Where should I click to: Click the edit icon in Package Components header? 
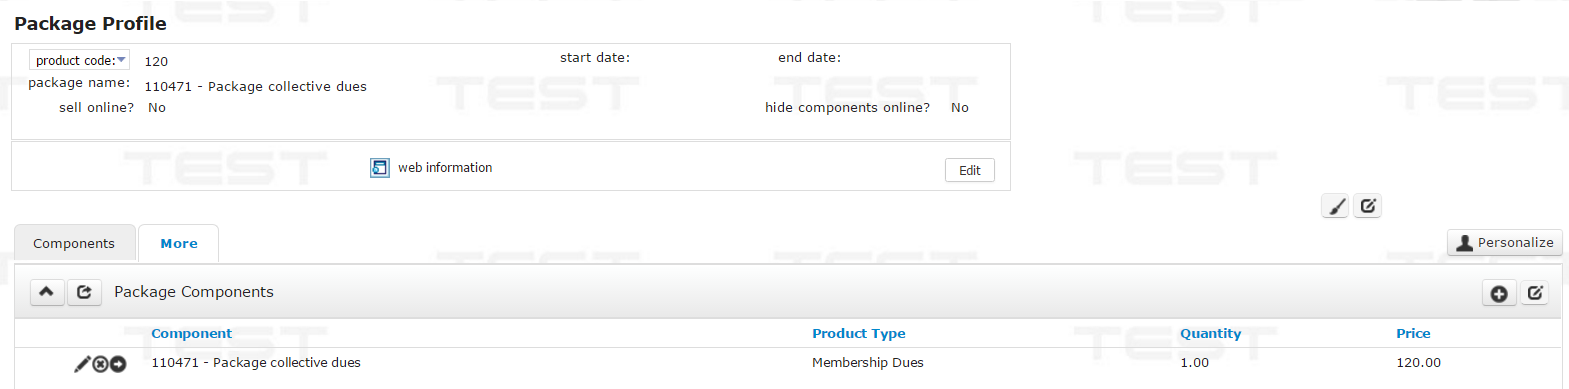1535,293
